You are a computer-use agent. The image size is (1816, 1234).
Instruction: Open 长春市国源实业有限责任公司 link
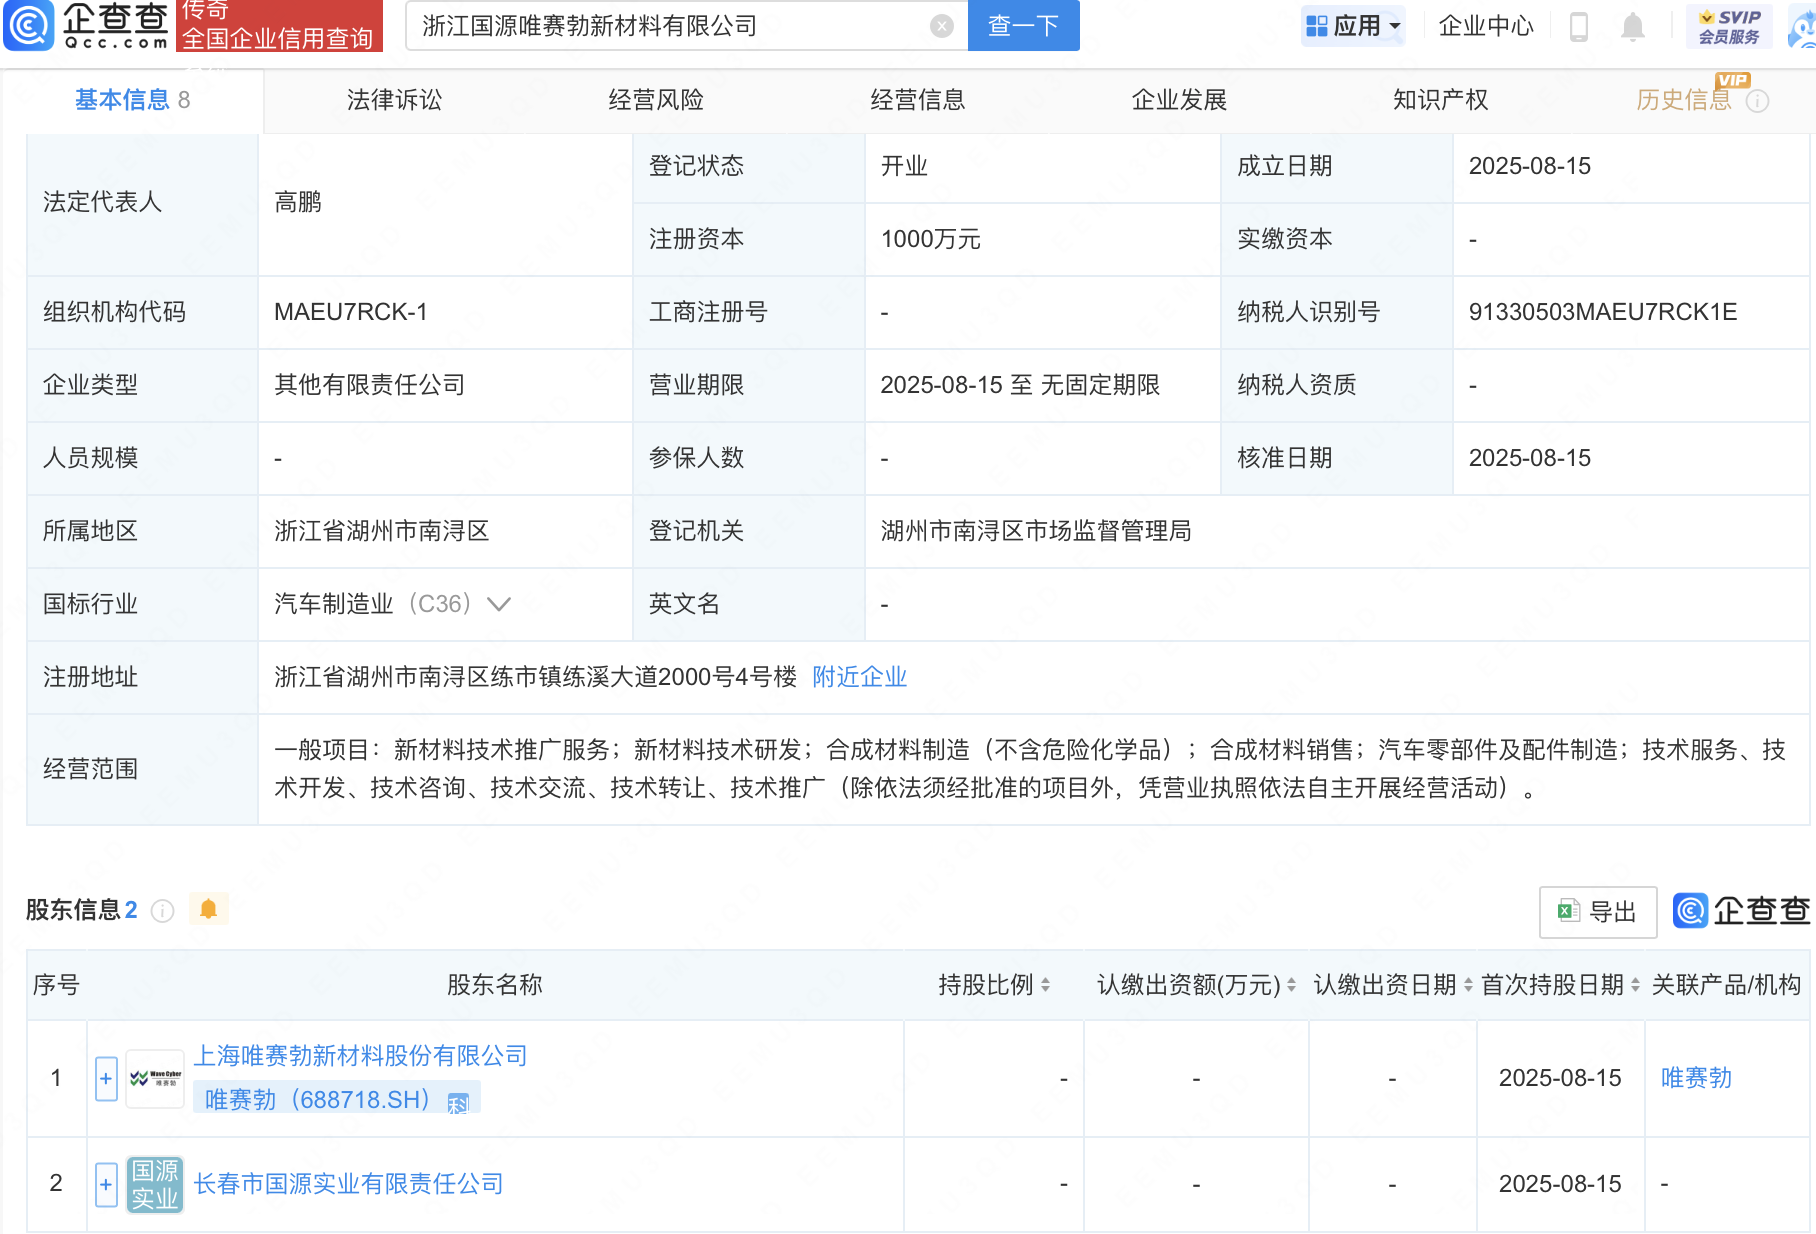(348, 1184)
